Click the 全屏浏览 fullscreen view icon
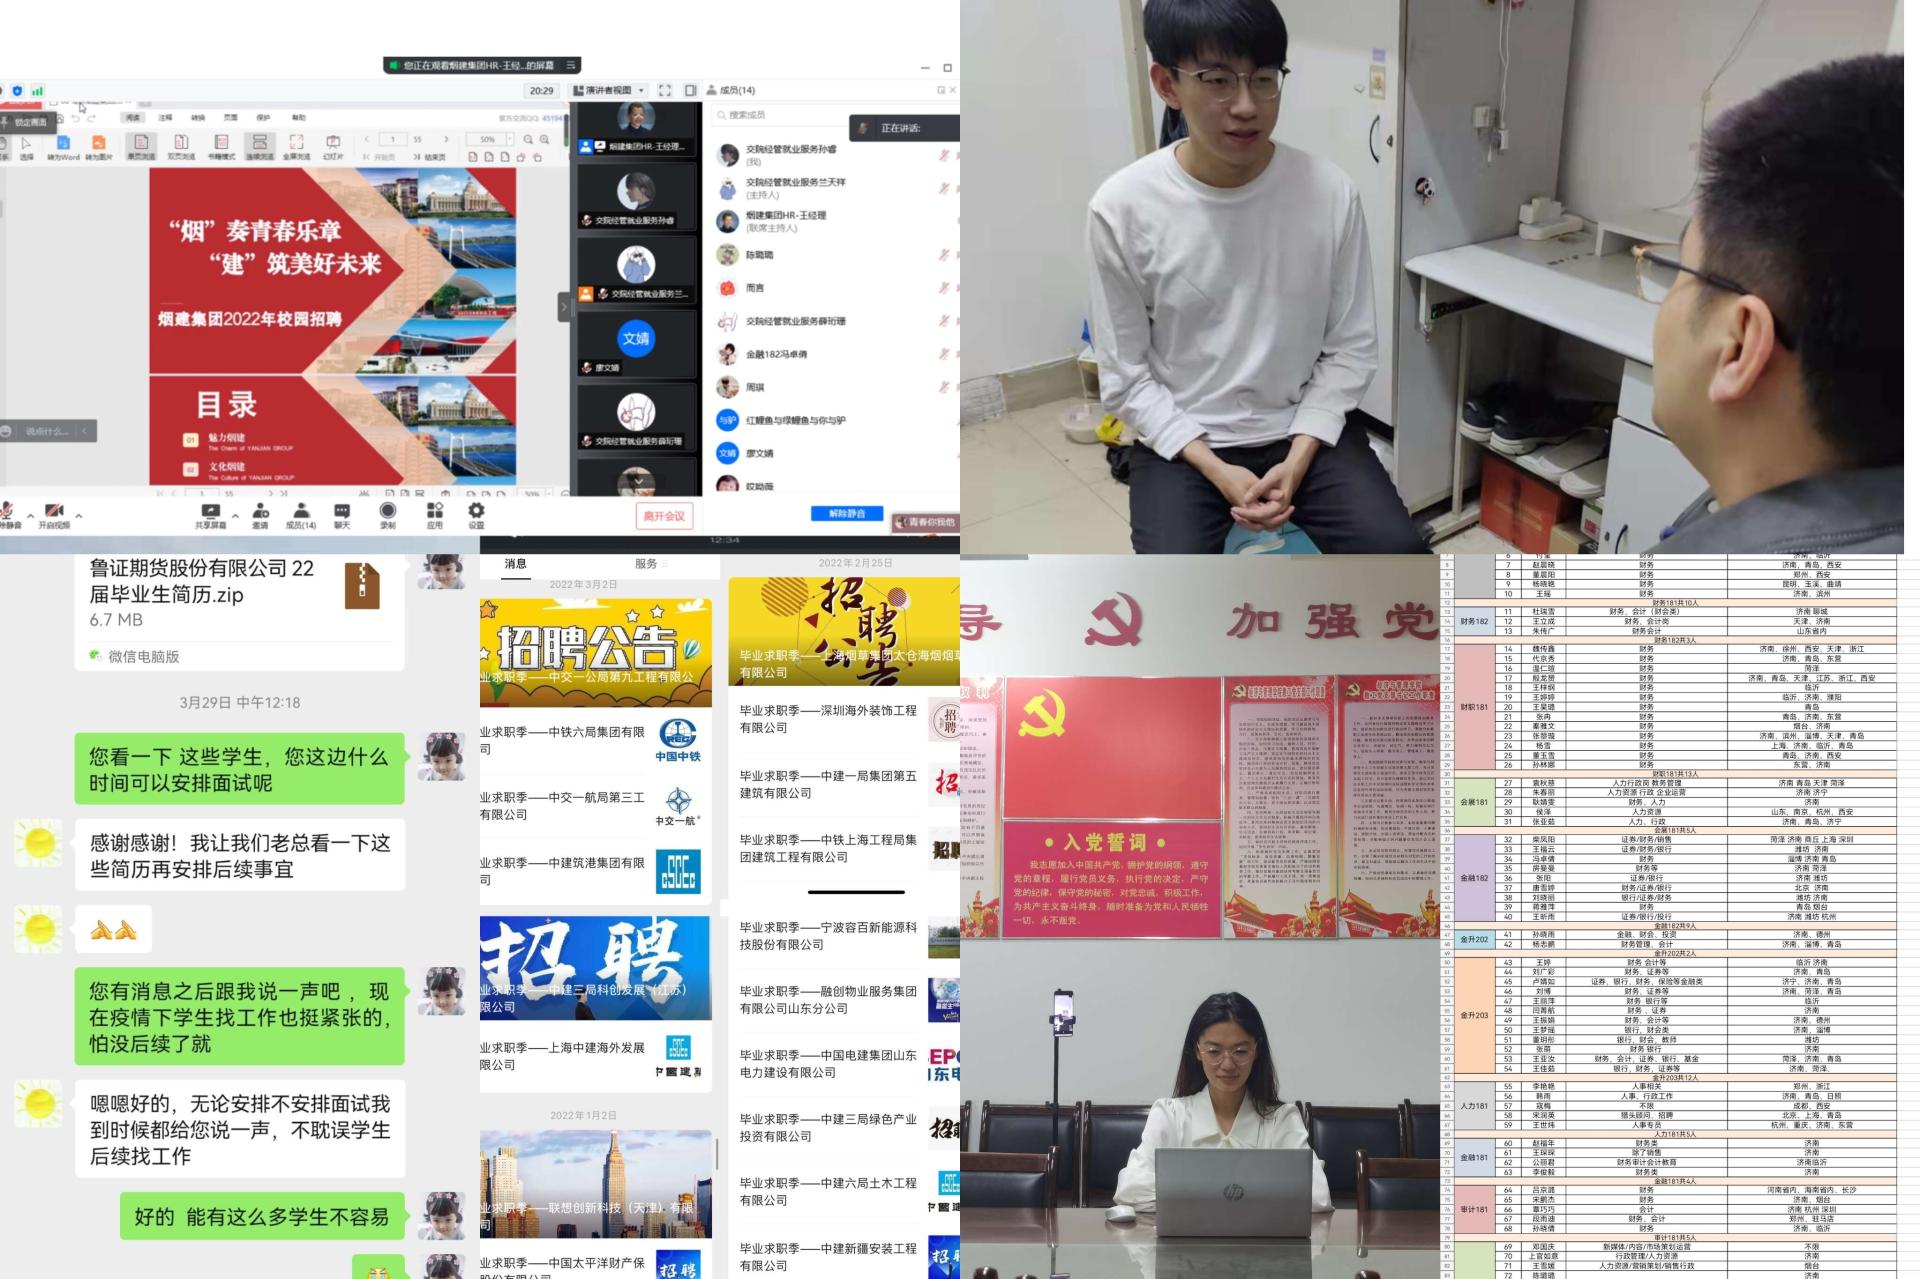 click(296, 148)
